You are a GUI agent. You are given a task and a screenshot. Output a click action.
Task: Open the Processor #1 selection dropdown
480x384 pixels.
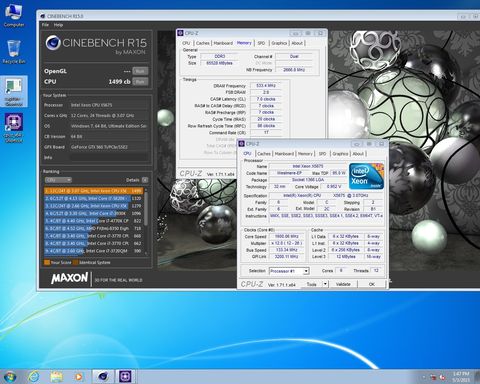pyautogui.click(x=289, y=271)
